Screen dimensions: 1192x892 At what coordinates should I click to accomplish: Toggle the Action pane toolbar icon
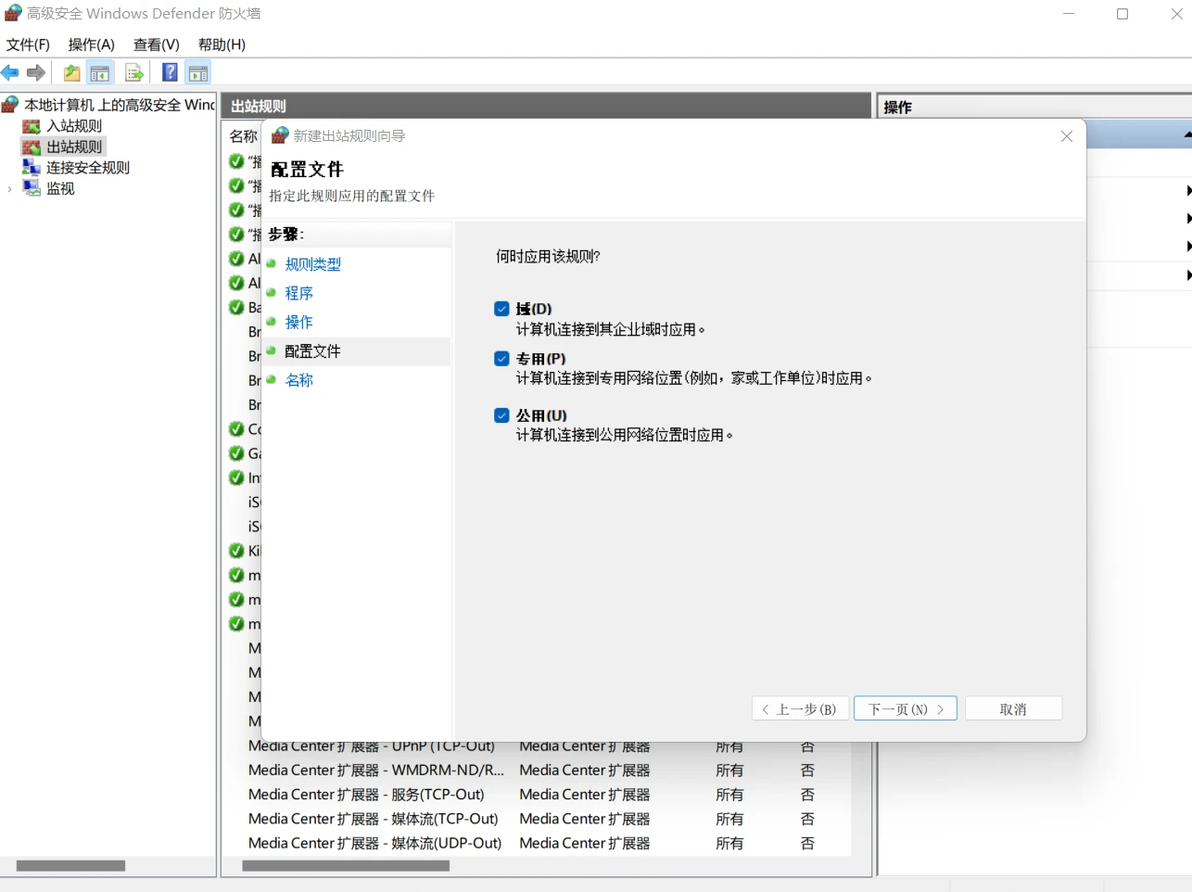[x=198, y=73]
